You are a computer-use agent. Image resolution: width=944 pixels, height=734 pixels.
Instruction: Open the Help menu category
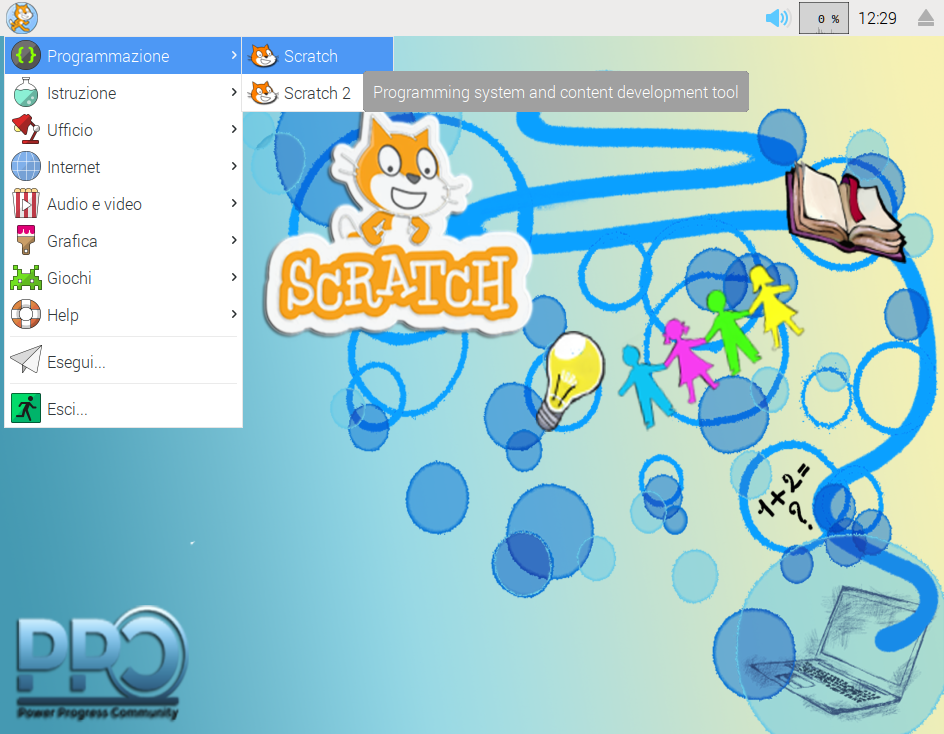click(x=123, y=314)
